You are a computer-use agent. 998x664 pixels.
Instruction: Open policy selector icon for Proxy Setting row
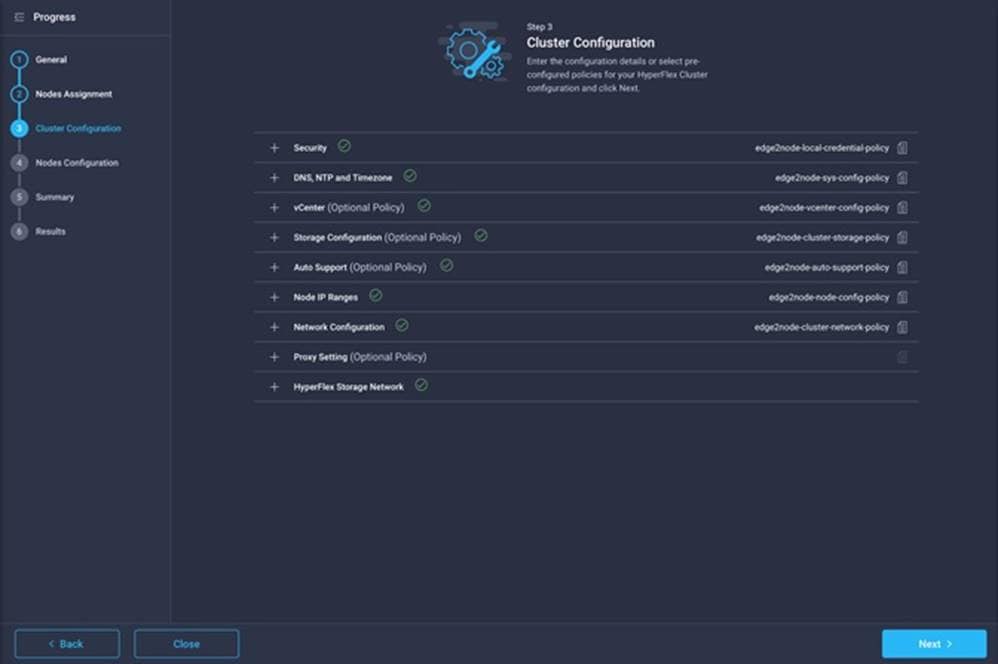point(902,357)
